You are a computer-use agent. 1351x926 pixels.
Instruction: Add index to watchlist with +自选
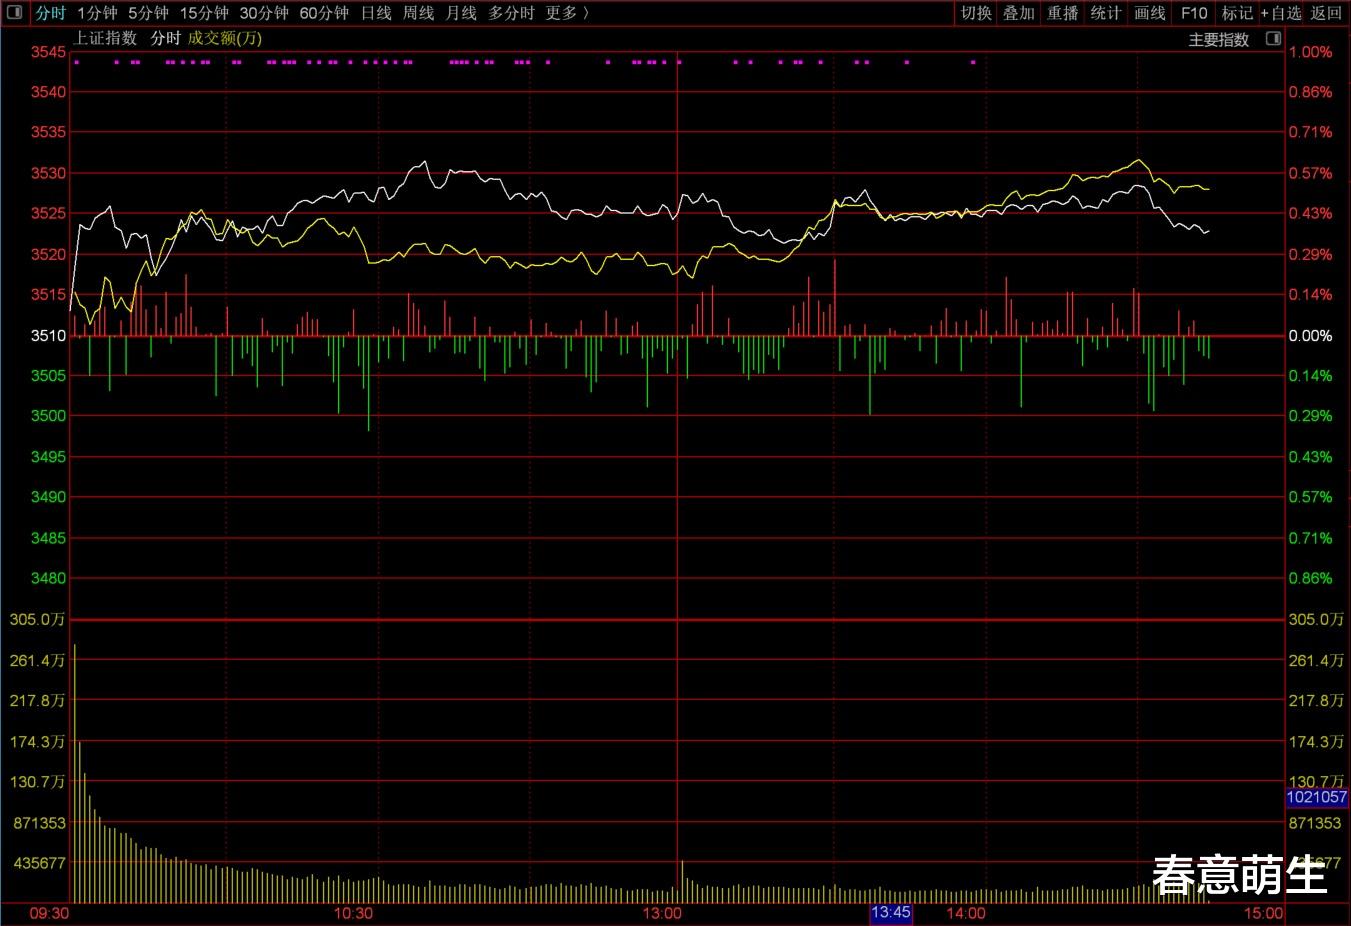click(1281, 13)
